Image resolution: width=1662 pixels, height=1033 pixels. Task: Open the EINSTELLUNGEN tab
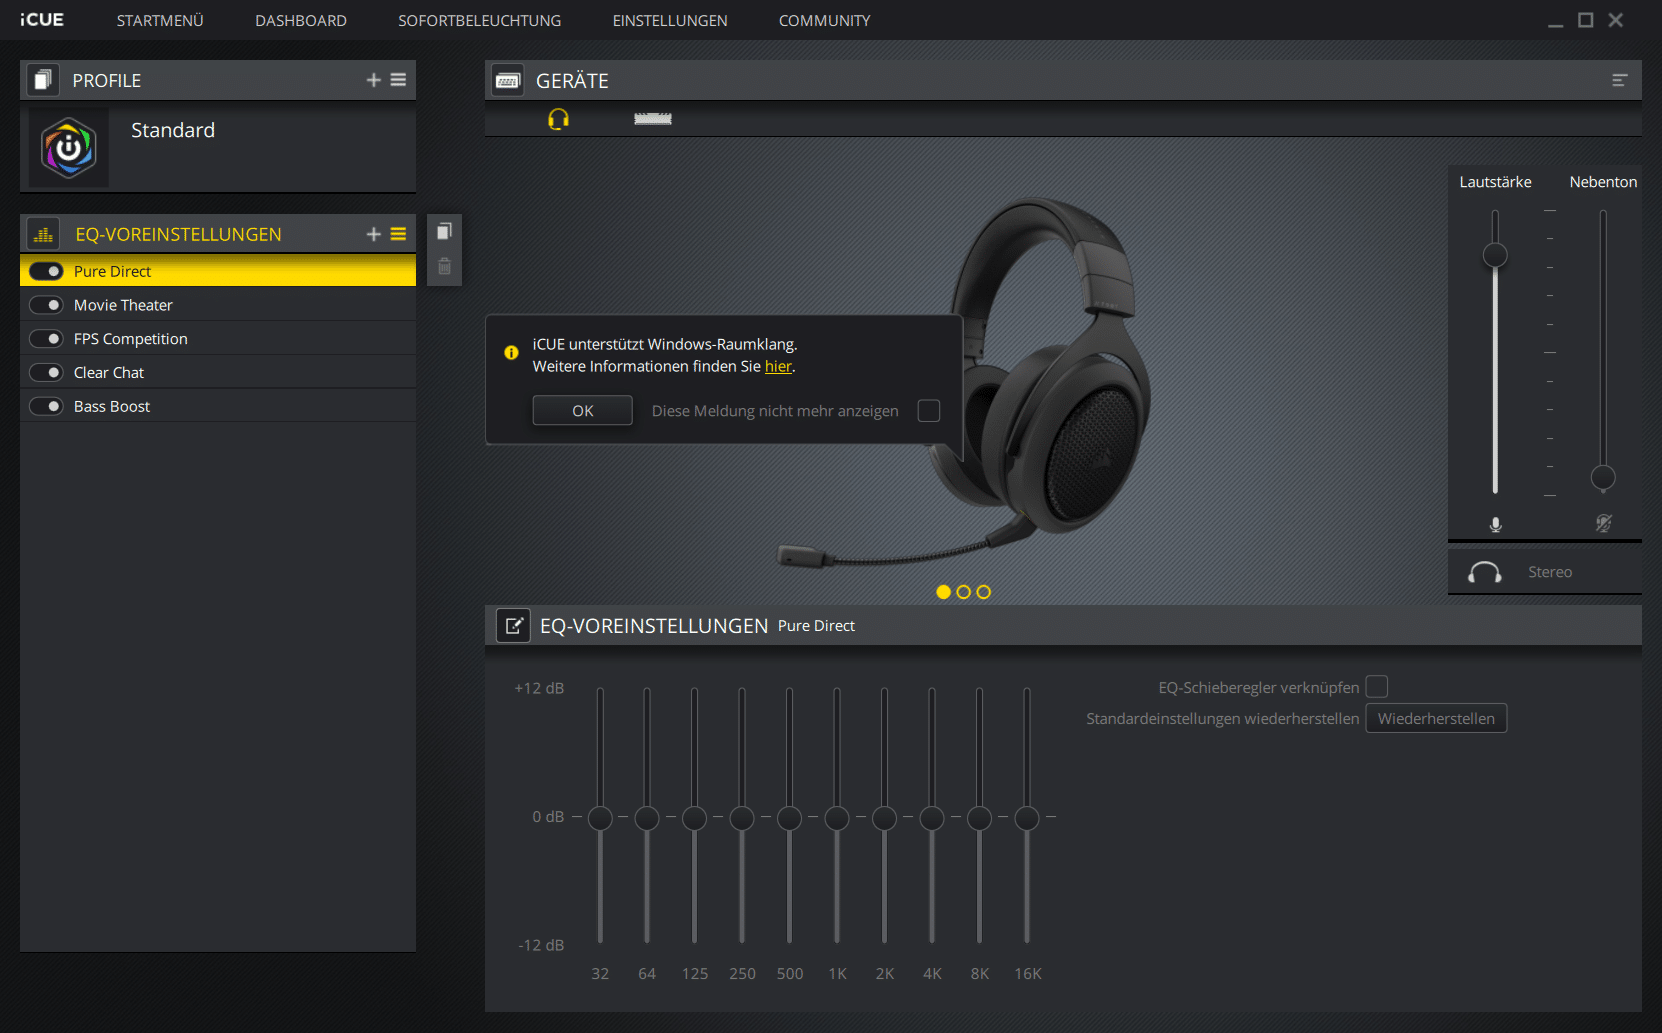(x=669, y=21)
